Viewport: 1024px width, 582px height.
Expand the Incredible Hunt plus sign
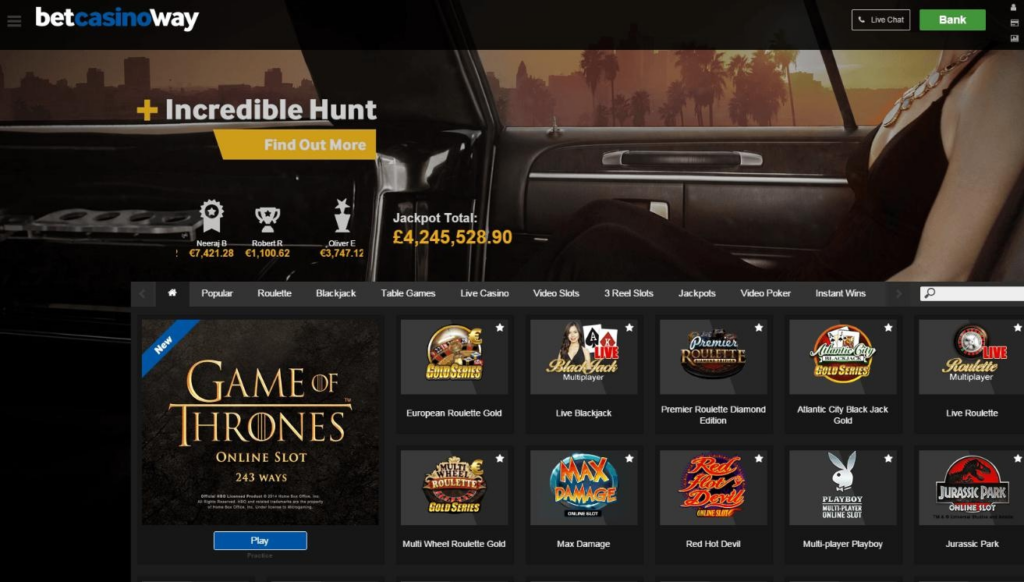pyautogui.click(x=148, y=110)
